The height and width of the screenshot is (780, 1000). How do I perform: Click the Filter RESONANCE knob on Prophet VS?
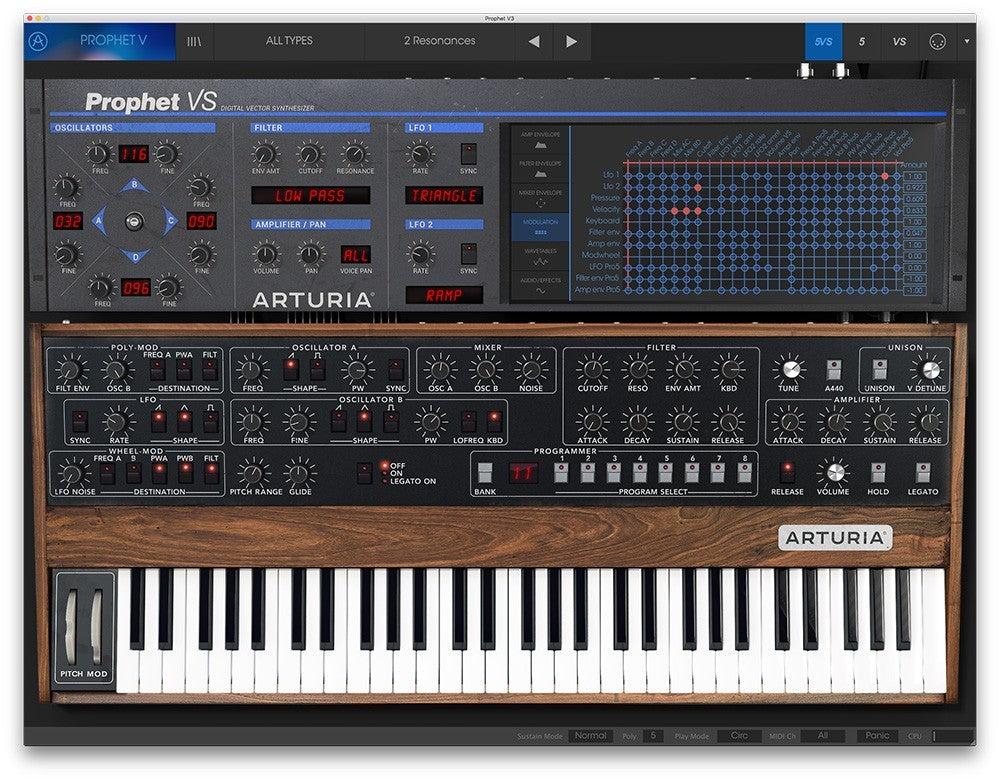(355, 154)
